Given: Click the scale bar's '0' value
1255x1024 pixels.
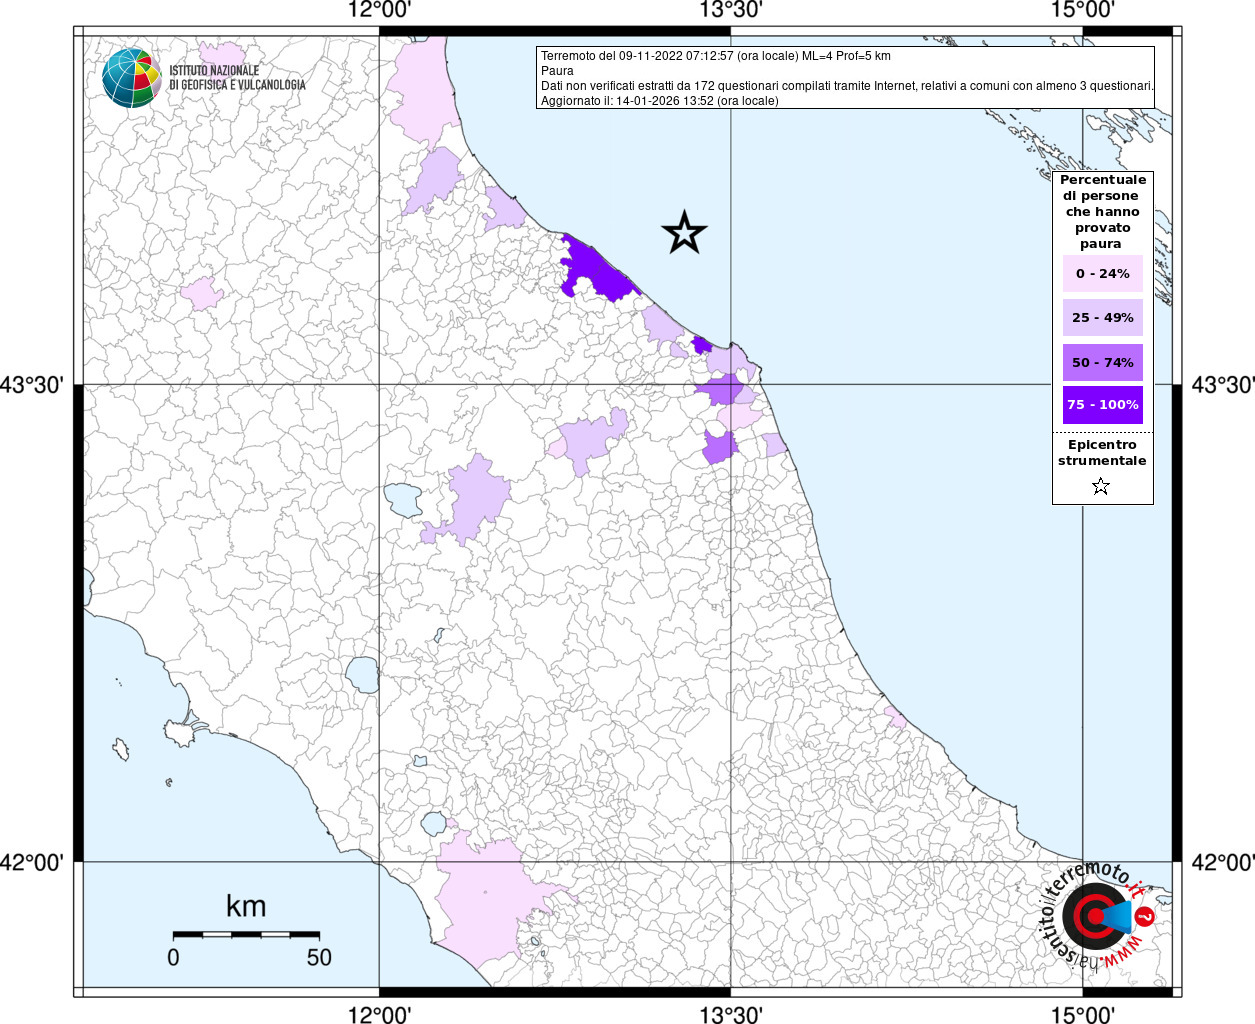Looking at the screenshot, I should coord(173,957).
